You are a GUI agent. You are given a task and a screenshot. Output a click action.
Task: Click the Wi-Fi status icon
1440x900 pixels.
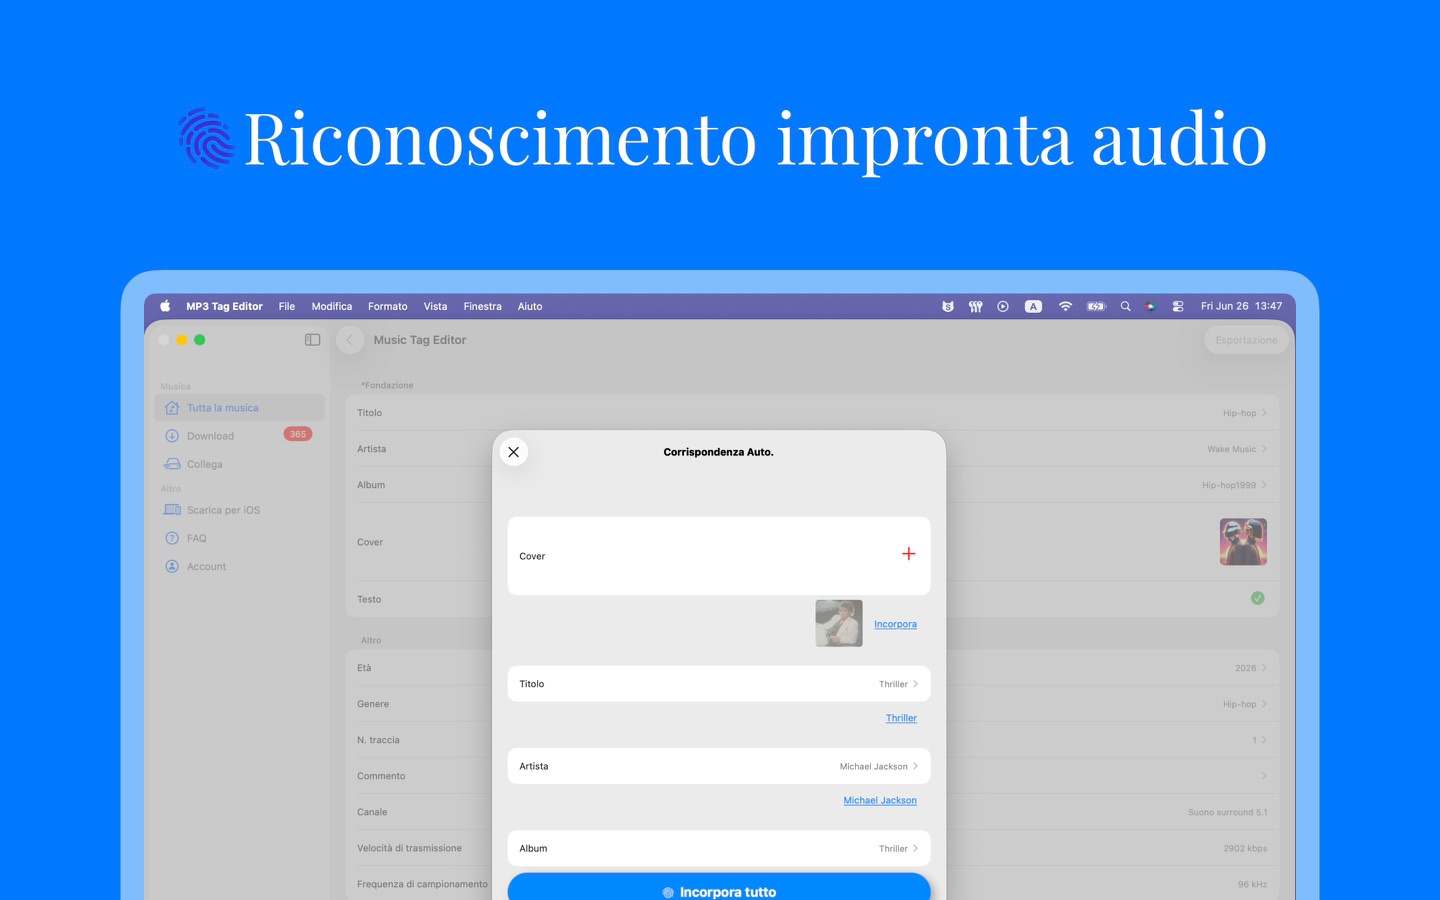pyautogui.click(x=1065, y=306)
